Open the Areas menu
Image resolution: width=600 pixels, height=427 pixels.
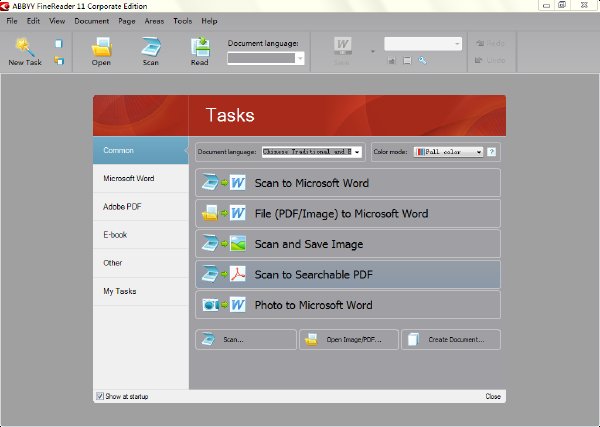154,21
